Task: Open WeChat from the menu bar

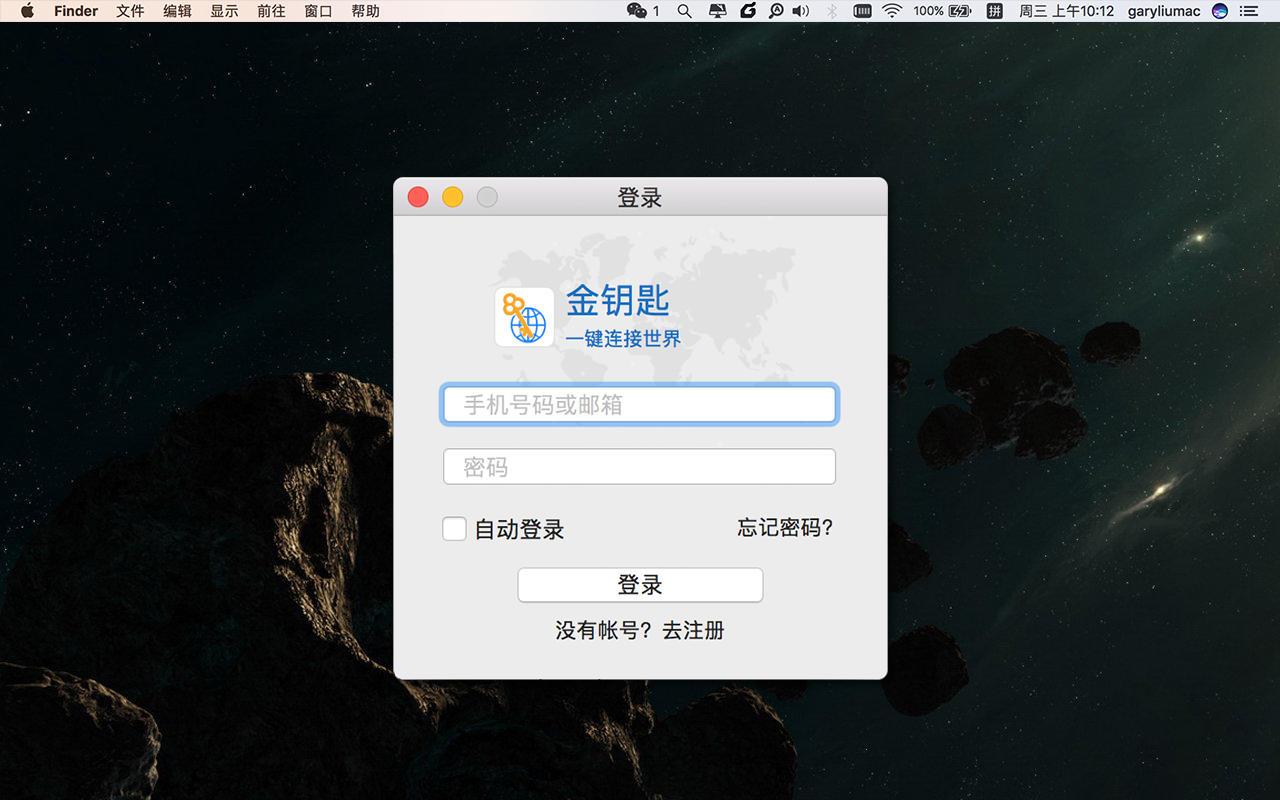Action: click(x=637, y=11)
